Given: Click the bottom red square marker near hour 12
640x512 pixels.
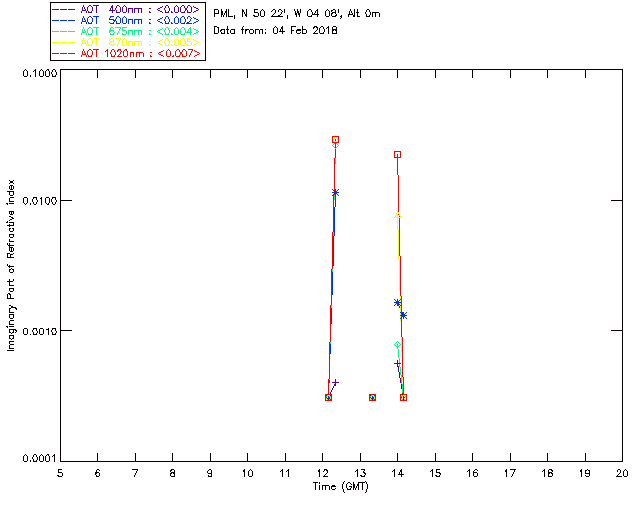Looking at the screenshot, I should point(329,398).
